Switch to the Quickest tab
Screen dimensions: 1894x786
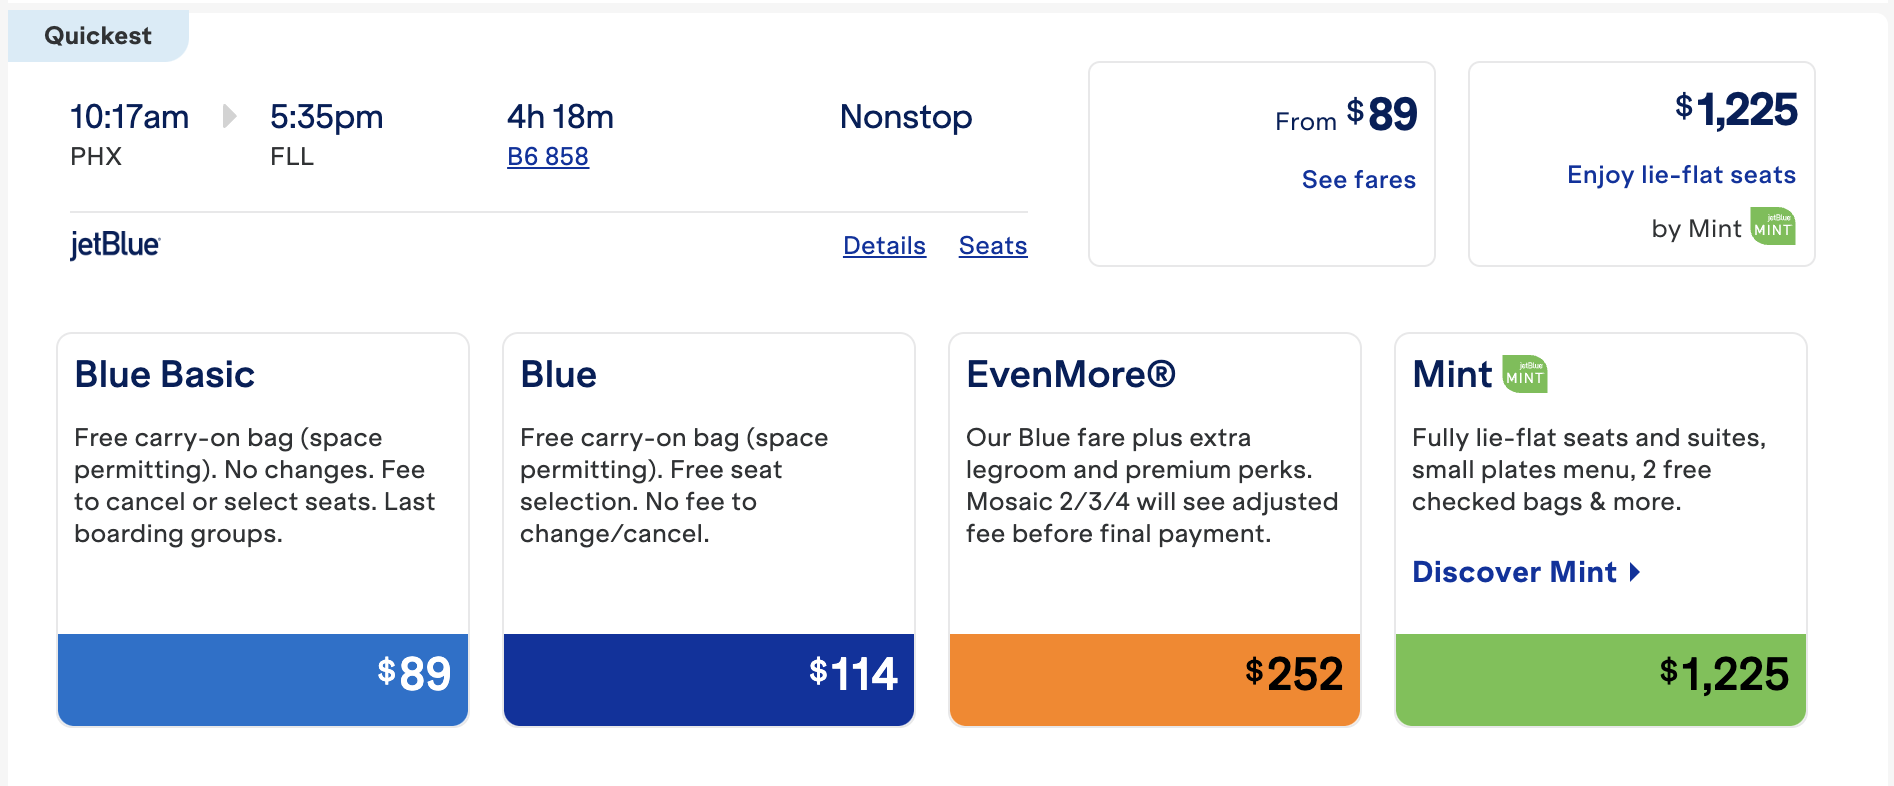tap(97, 35)
